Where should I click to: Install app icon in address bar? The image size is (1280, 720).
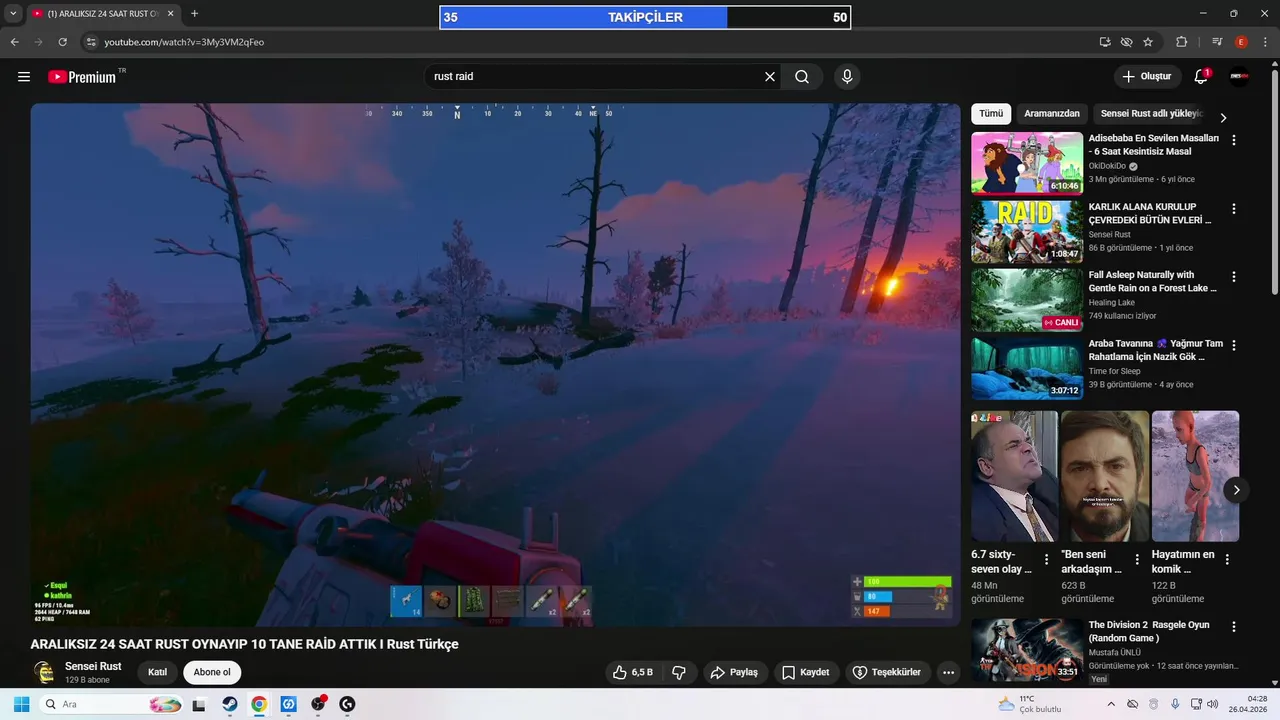tap(1105, 42)
